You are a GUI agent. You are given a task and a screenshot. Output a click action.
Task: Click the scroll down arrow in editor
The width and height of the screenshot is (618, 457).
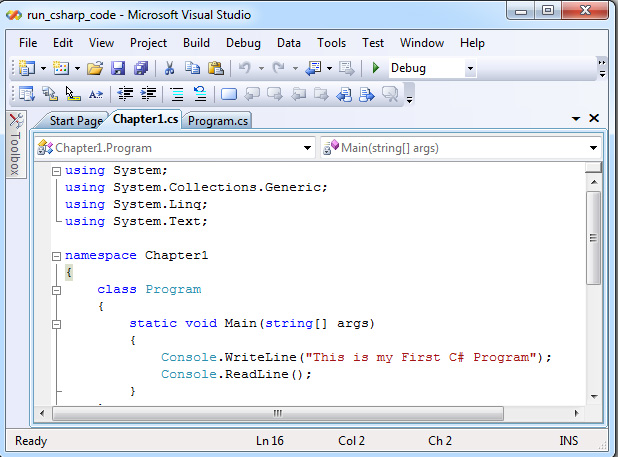click(594, 397)
